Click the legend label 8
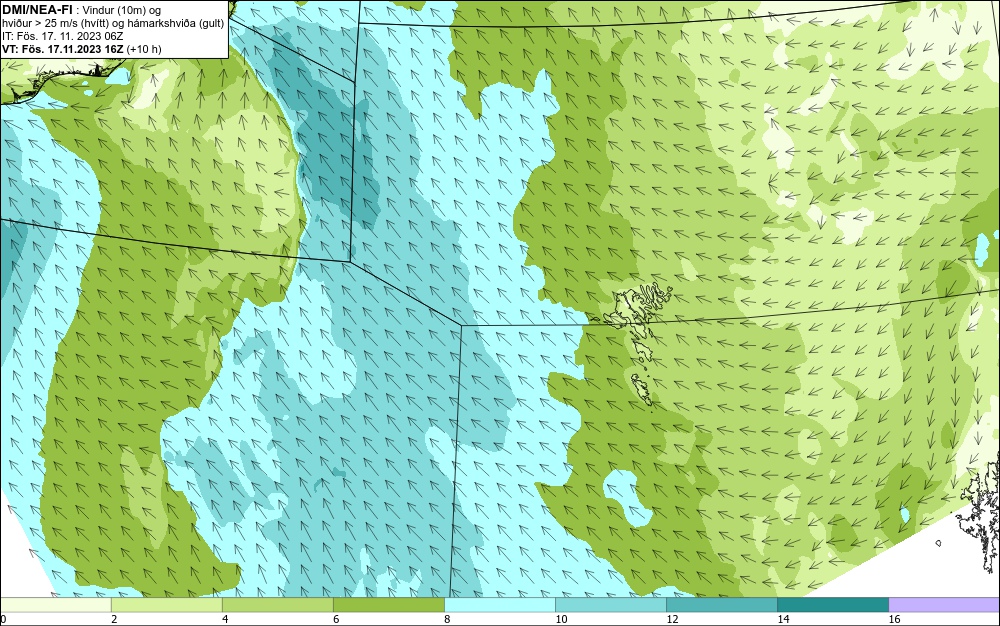Viewport: 1000px width, 626px height. click(447, 619)
